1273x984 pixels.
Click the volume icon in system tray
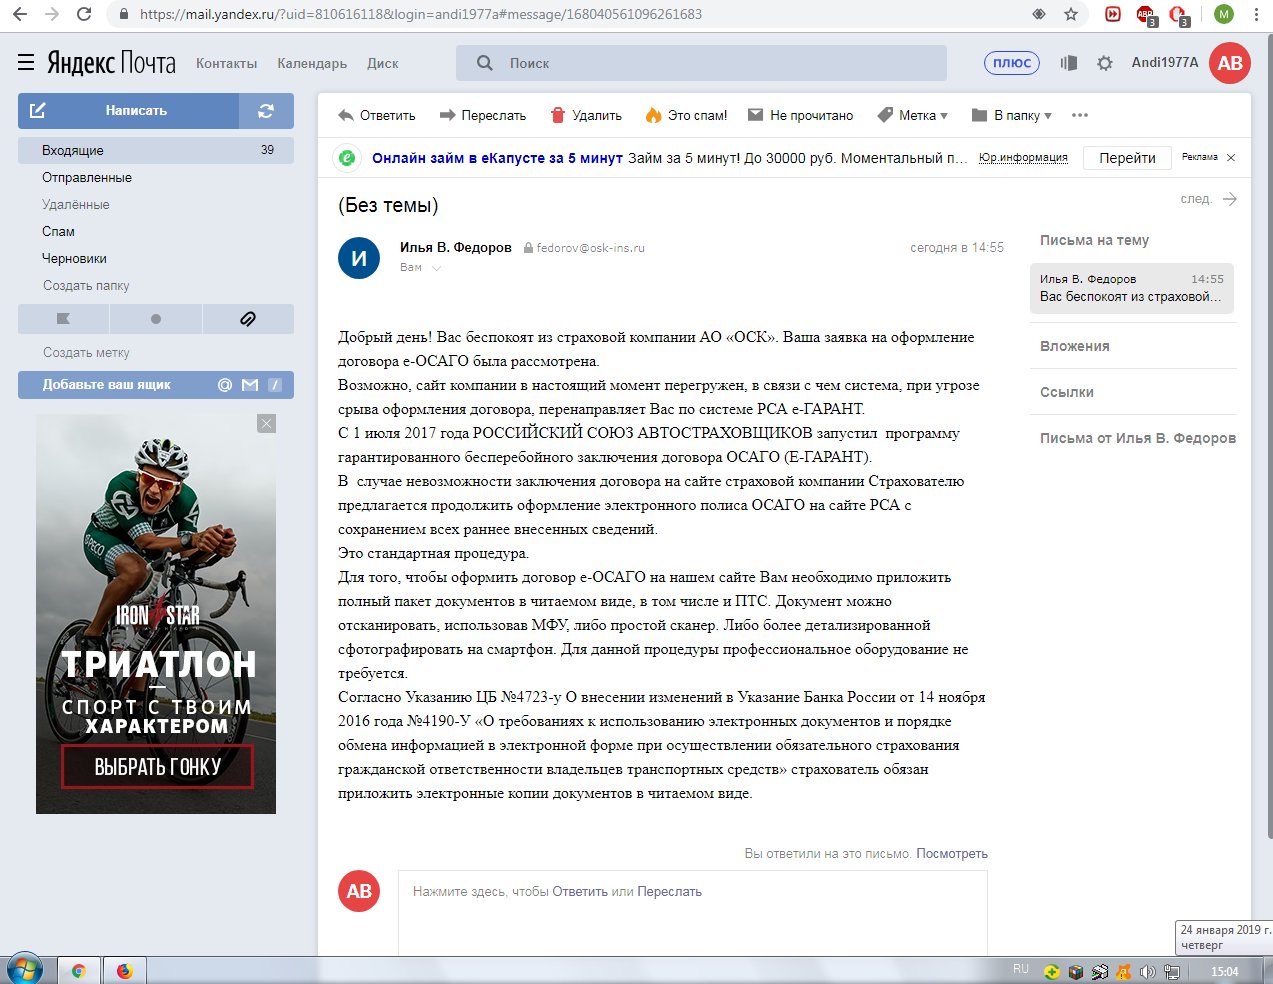coord(1148,971)
